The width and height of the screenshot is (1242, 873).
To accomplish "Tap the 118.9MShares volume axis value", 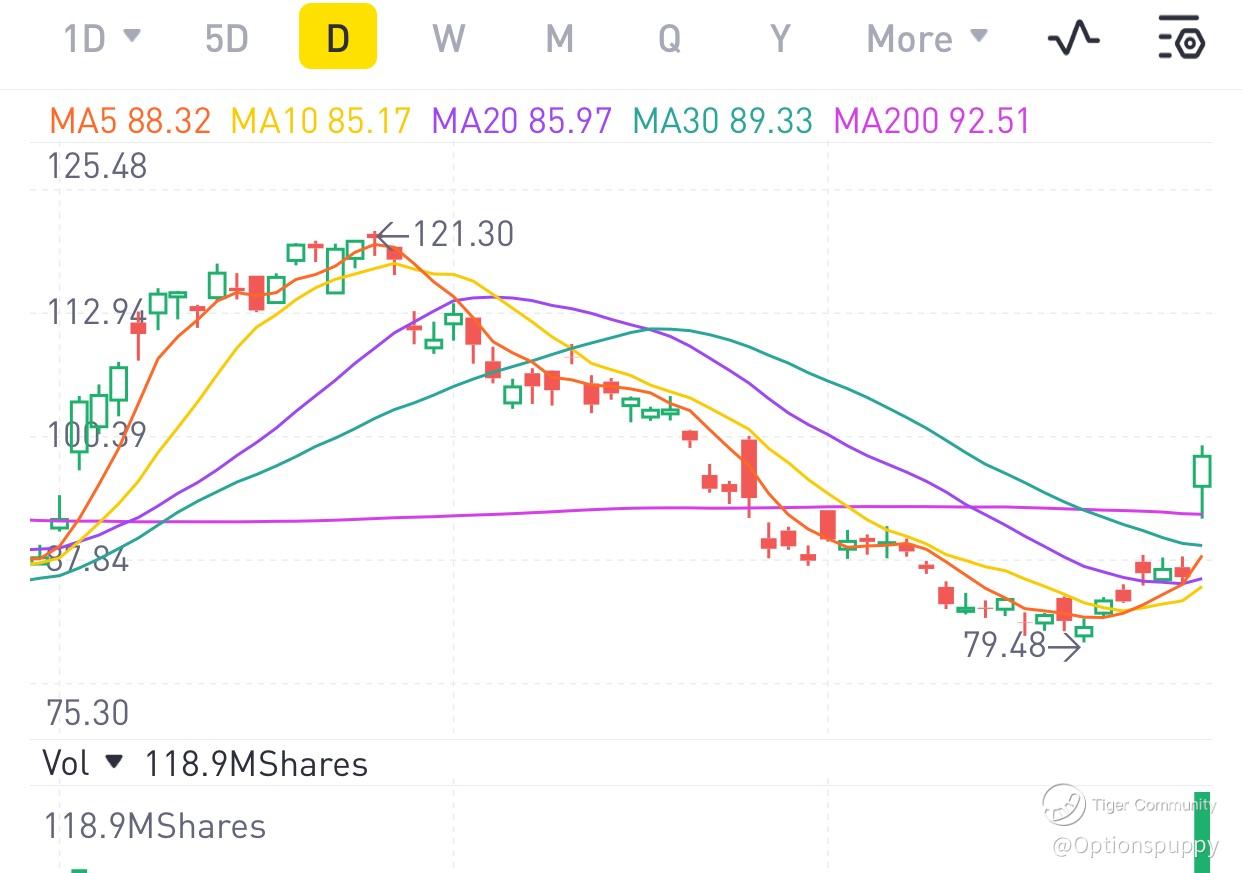I will tap(155, 826).
